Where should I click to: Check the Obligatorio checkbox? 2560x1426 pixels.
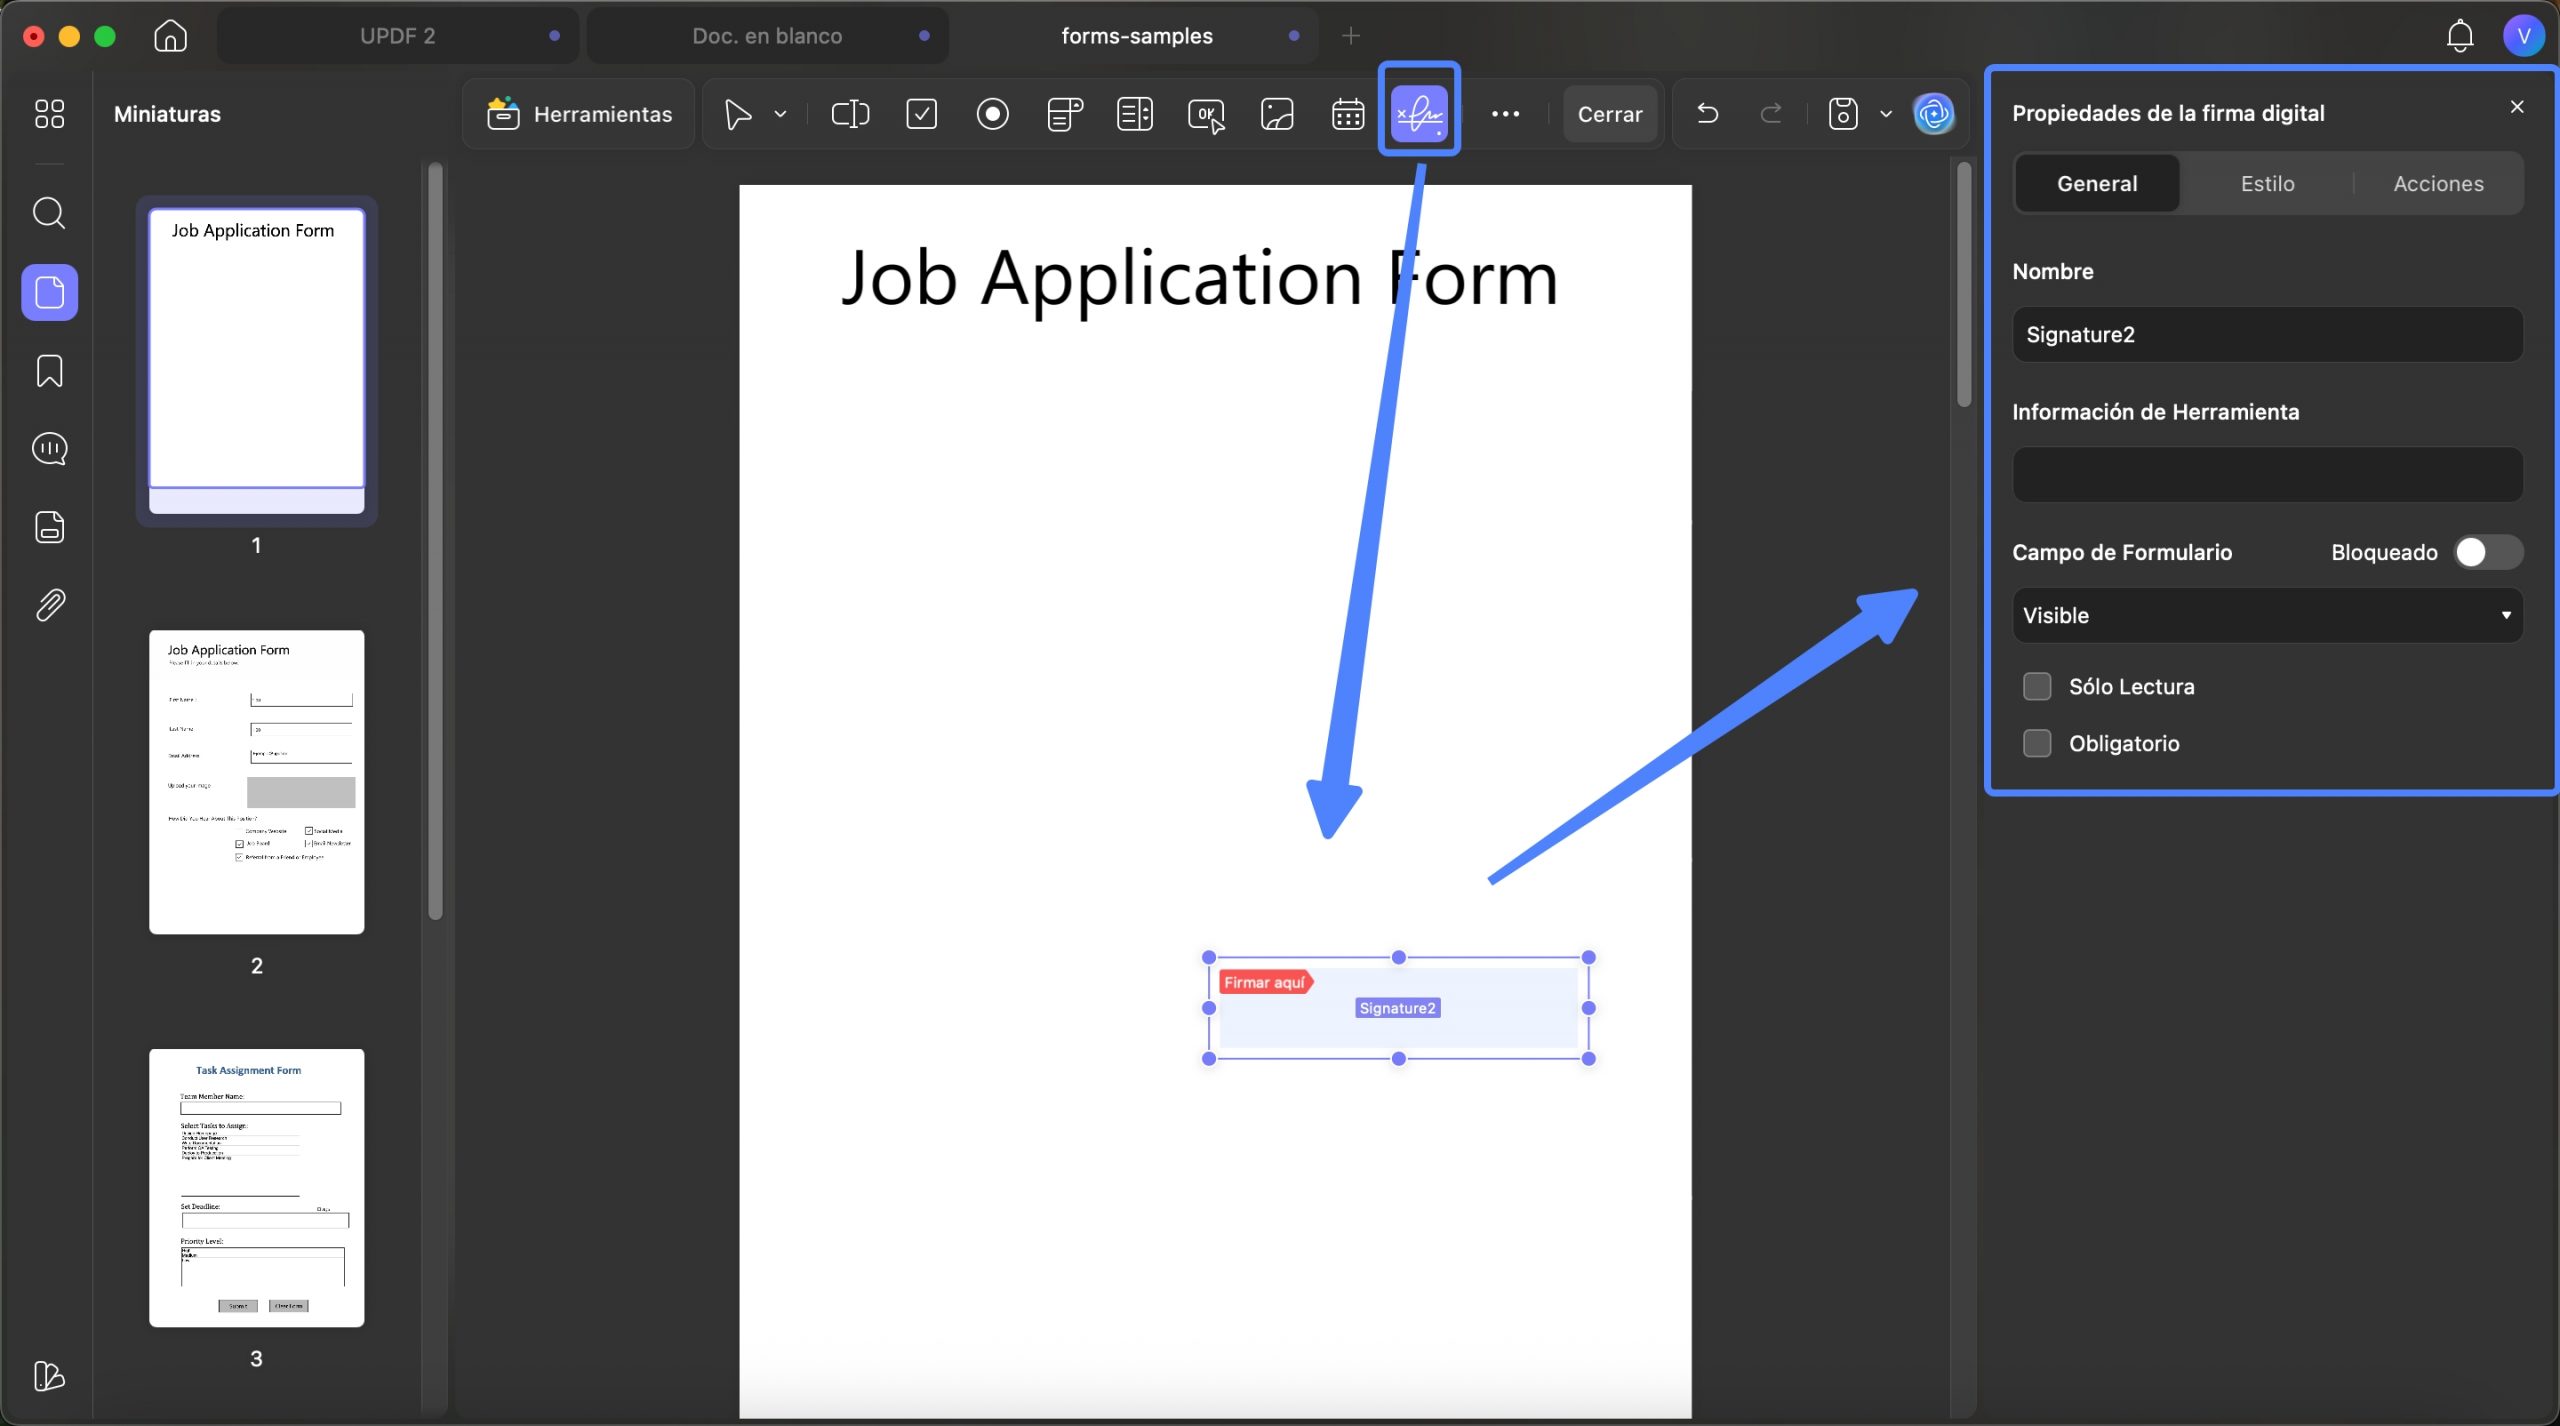(x=2037, y=744)
